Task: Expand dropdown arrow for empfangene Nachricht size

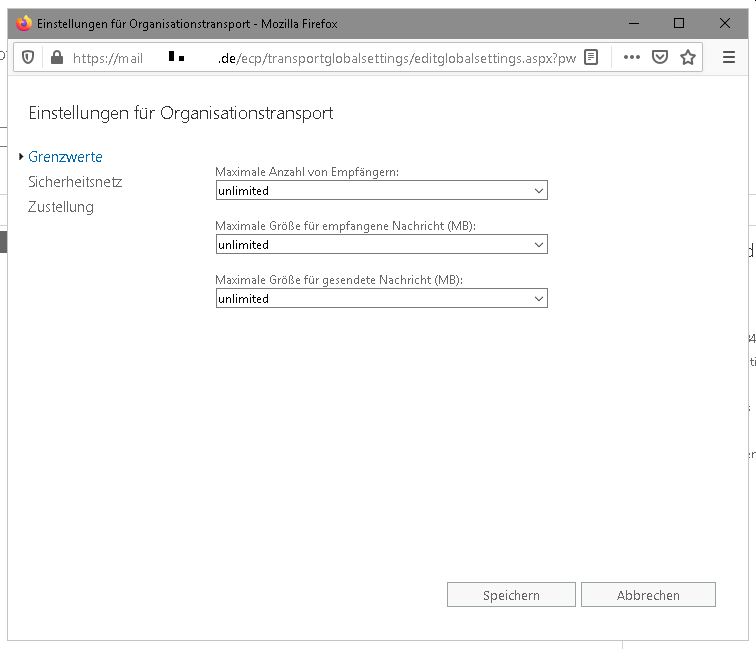Action: pyautogui.click(x=539, y=245)
